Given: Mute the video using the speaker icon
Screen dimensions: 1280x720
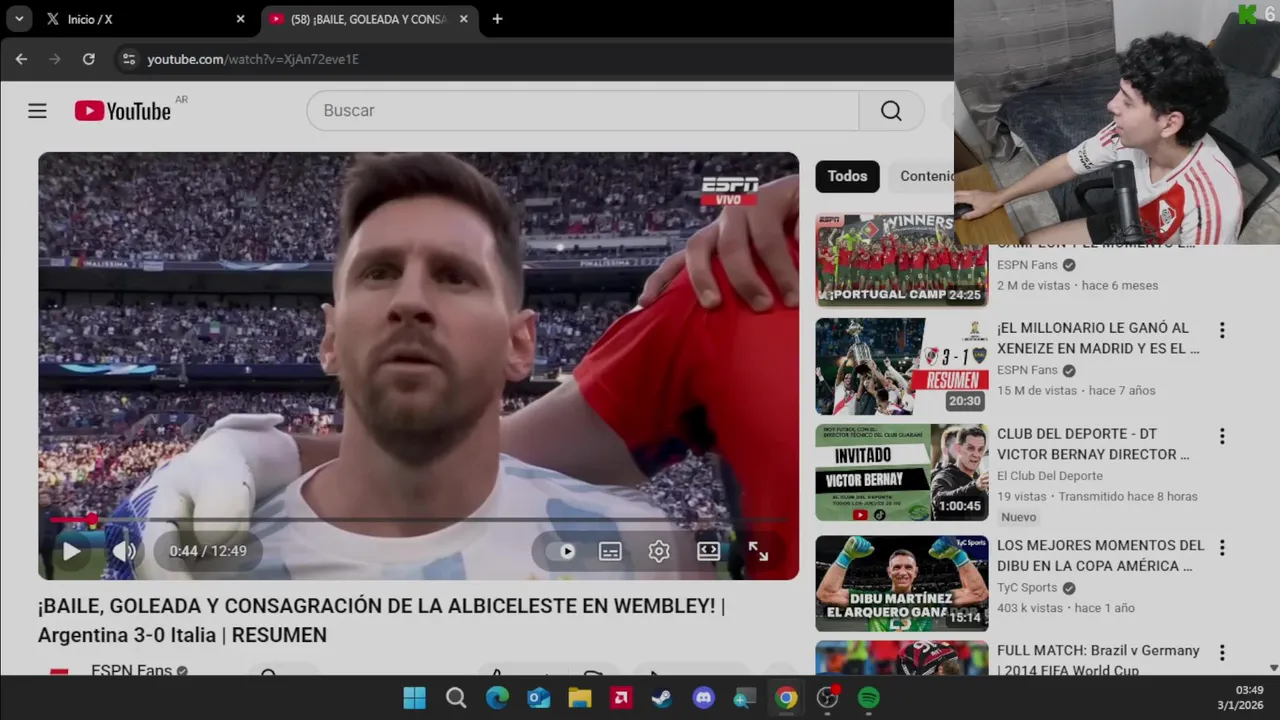Looking at the screenshot, I should tap(123, 551).
